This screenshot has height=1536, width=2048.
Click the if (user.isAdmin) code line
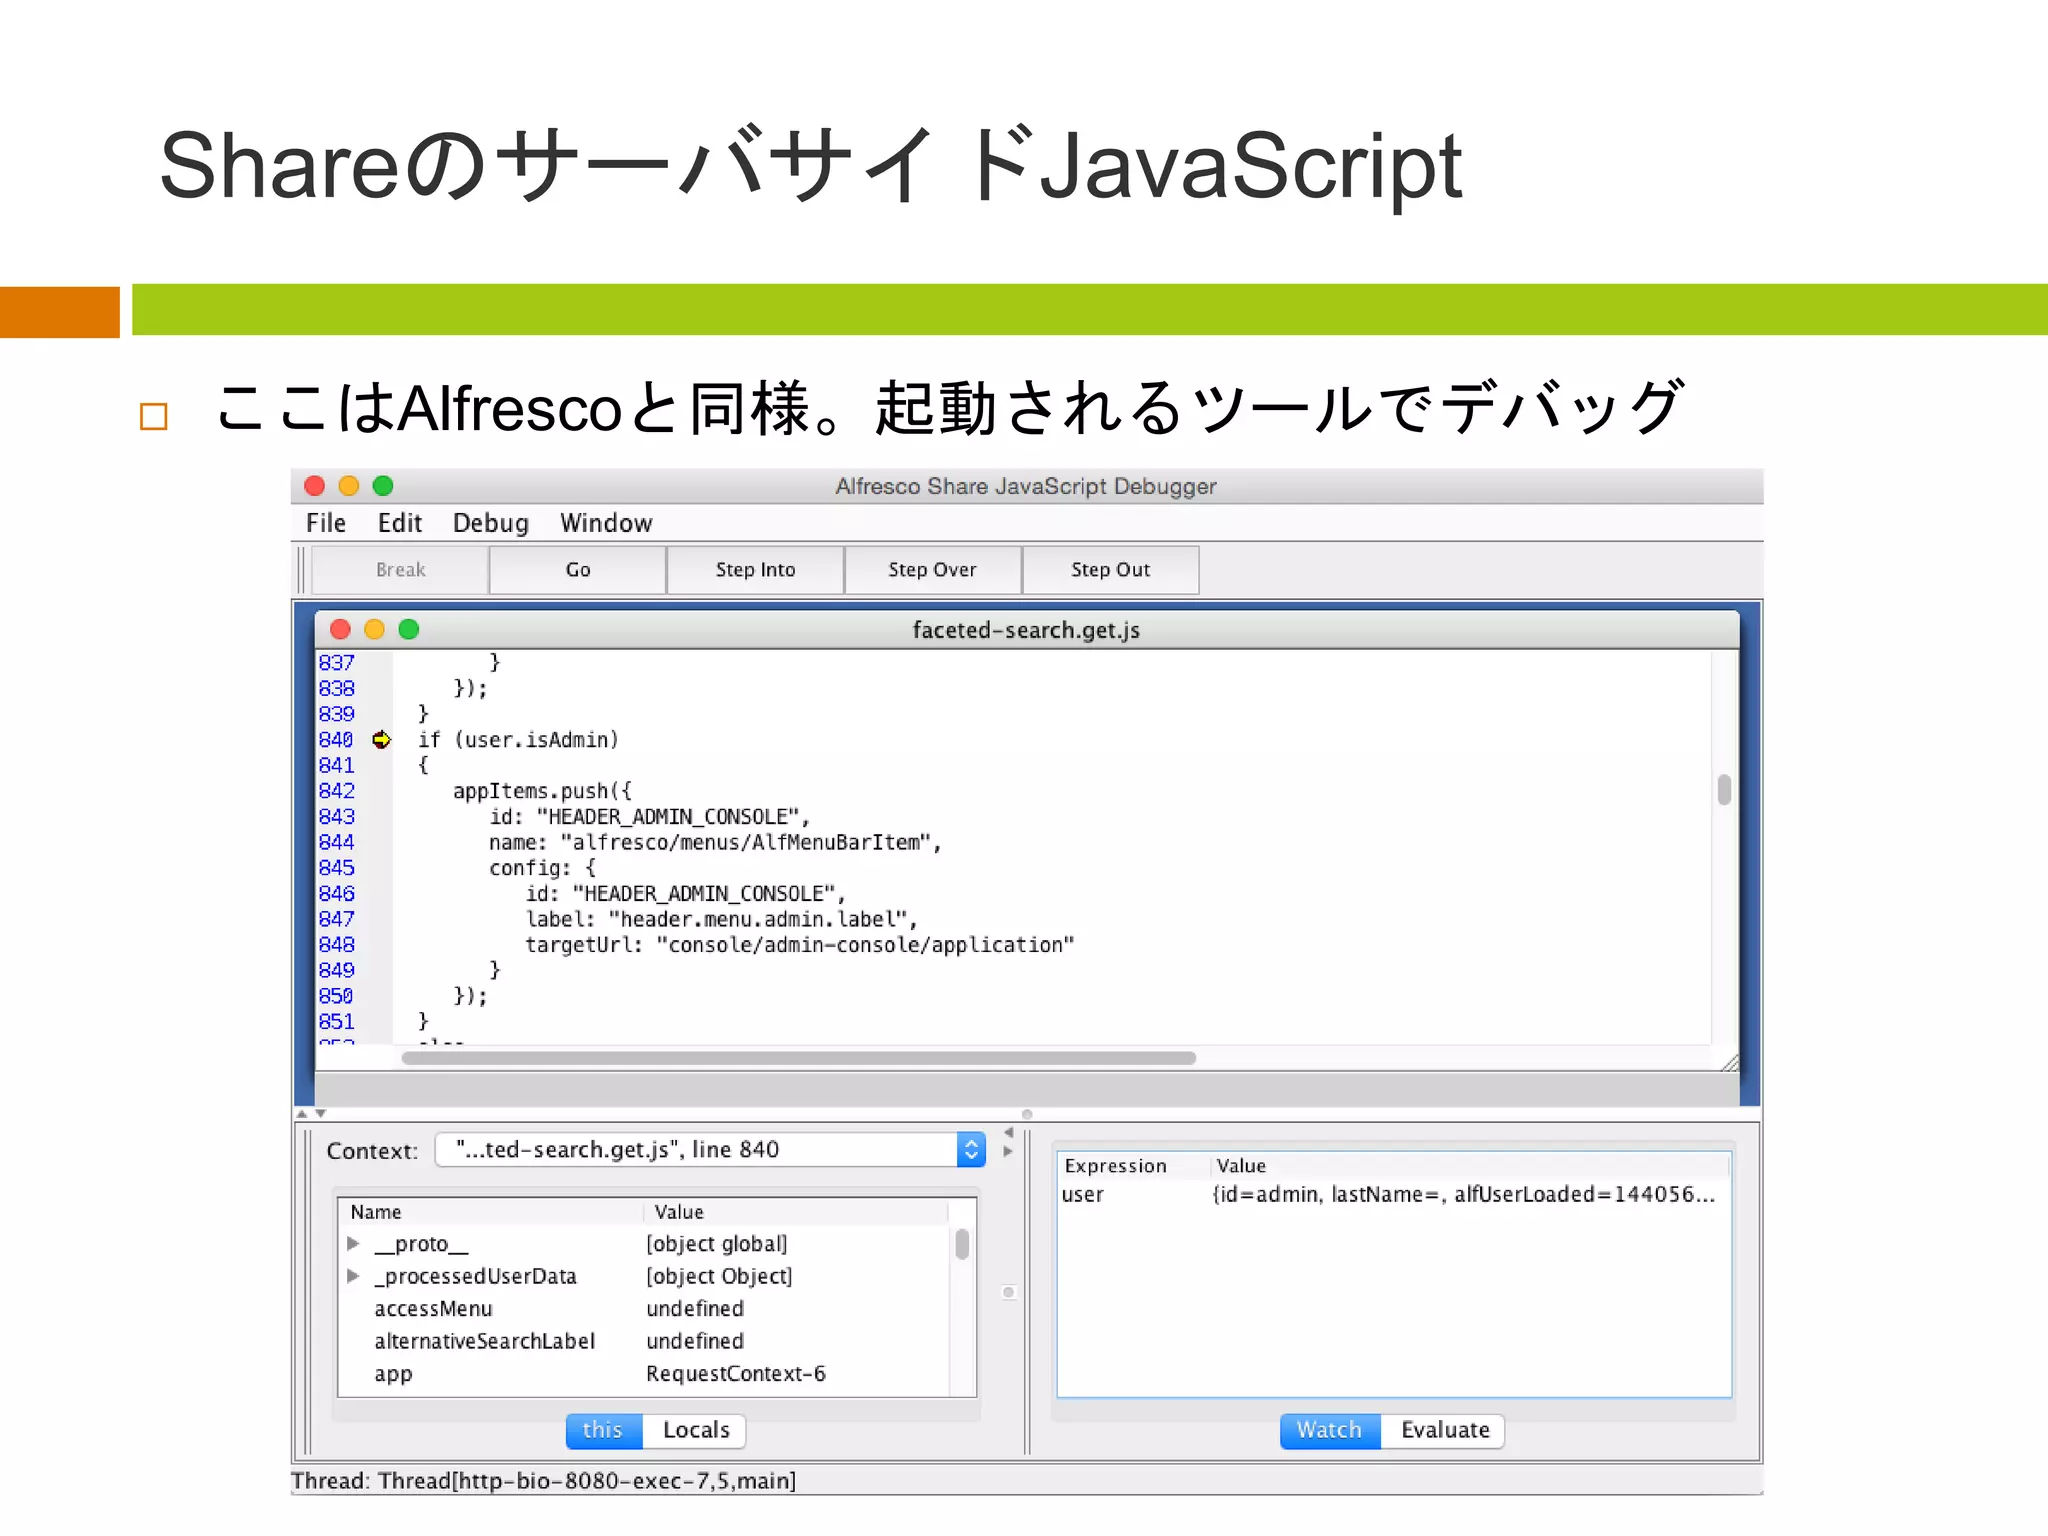pyautogui.click(x=518, y=740)
